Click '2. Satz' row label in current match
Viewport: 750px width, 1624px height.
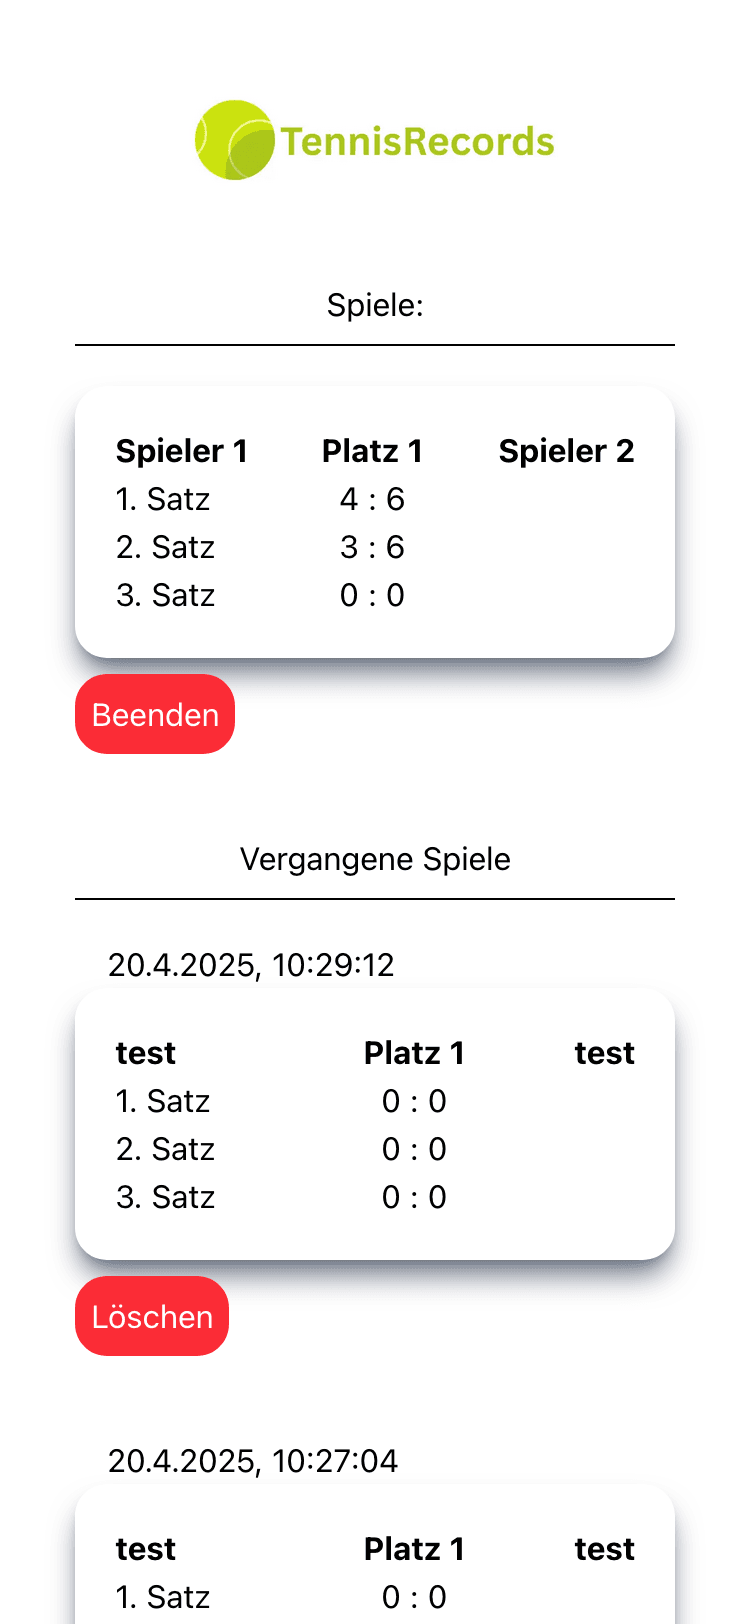[x=165, y=547]
